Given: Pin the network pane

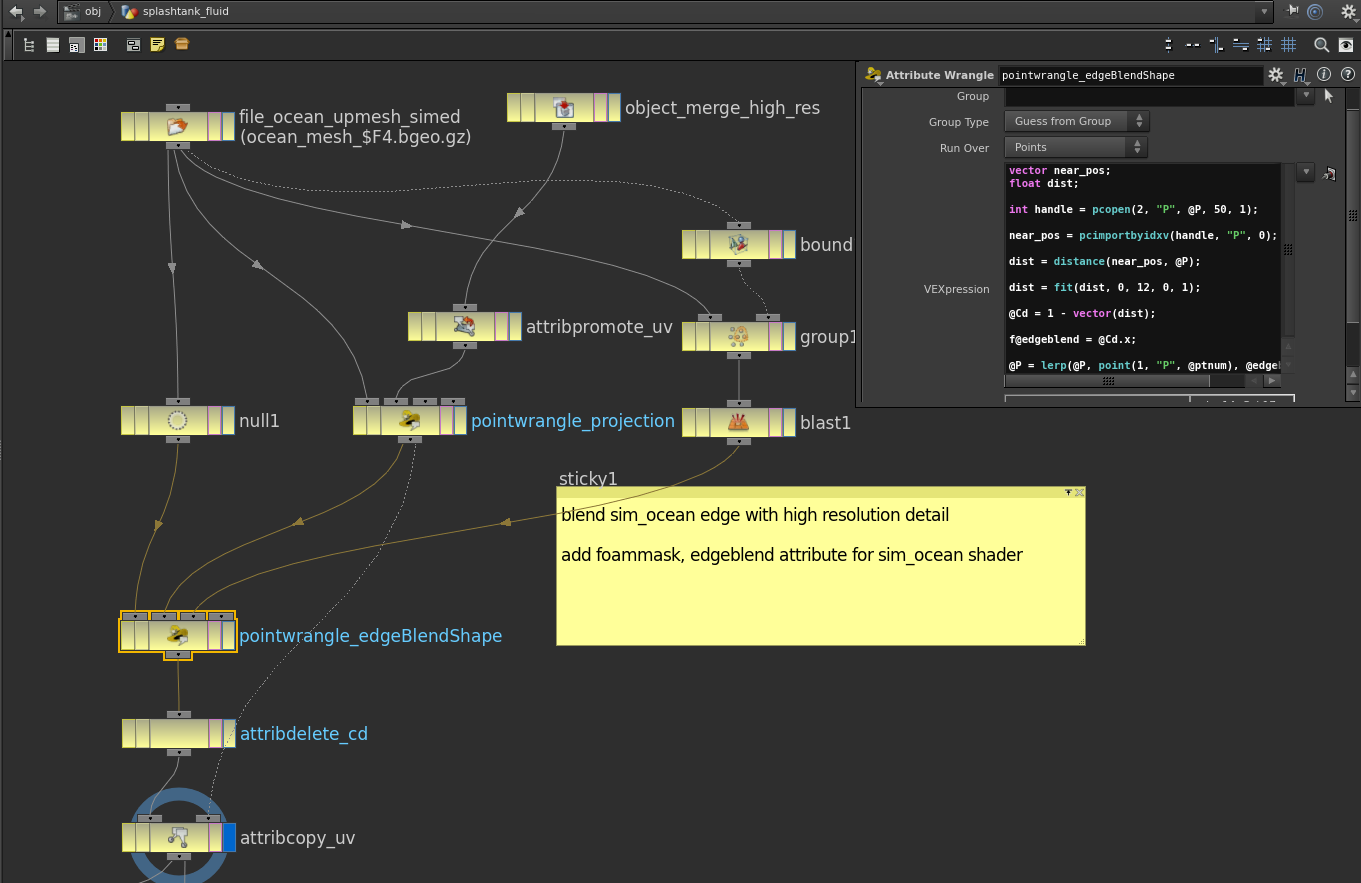Looking at the screenshot, I should point(1292,12).
